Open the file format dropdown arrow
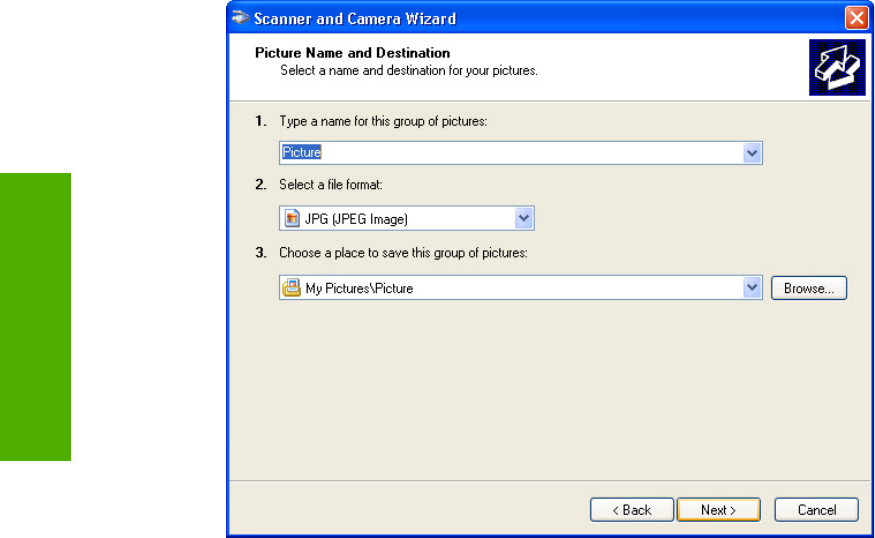The width and height of the screenshot is (875, 538). coord(524,219)
